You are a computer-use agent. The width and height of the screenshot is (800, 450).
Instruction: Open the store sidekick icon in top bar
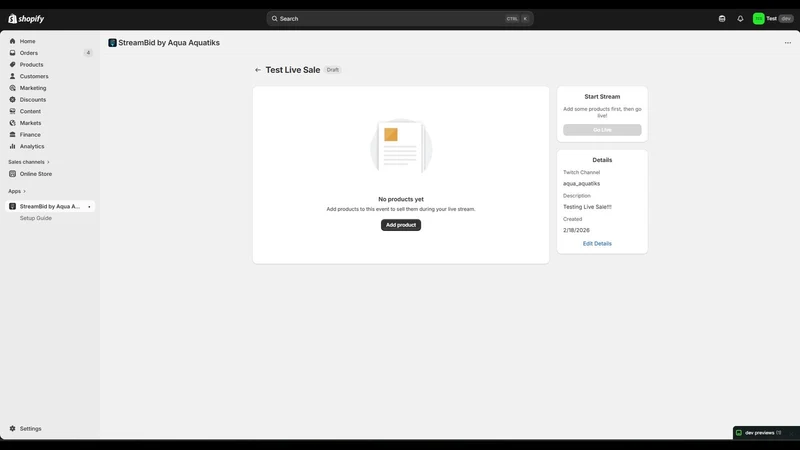tap(722, 19)
